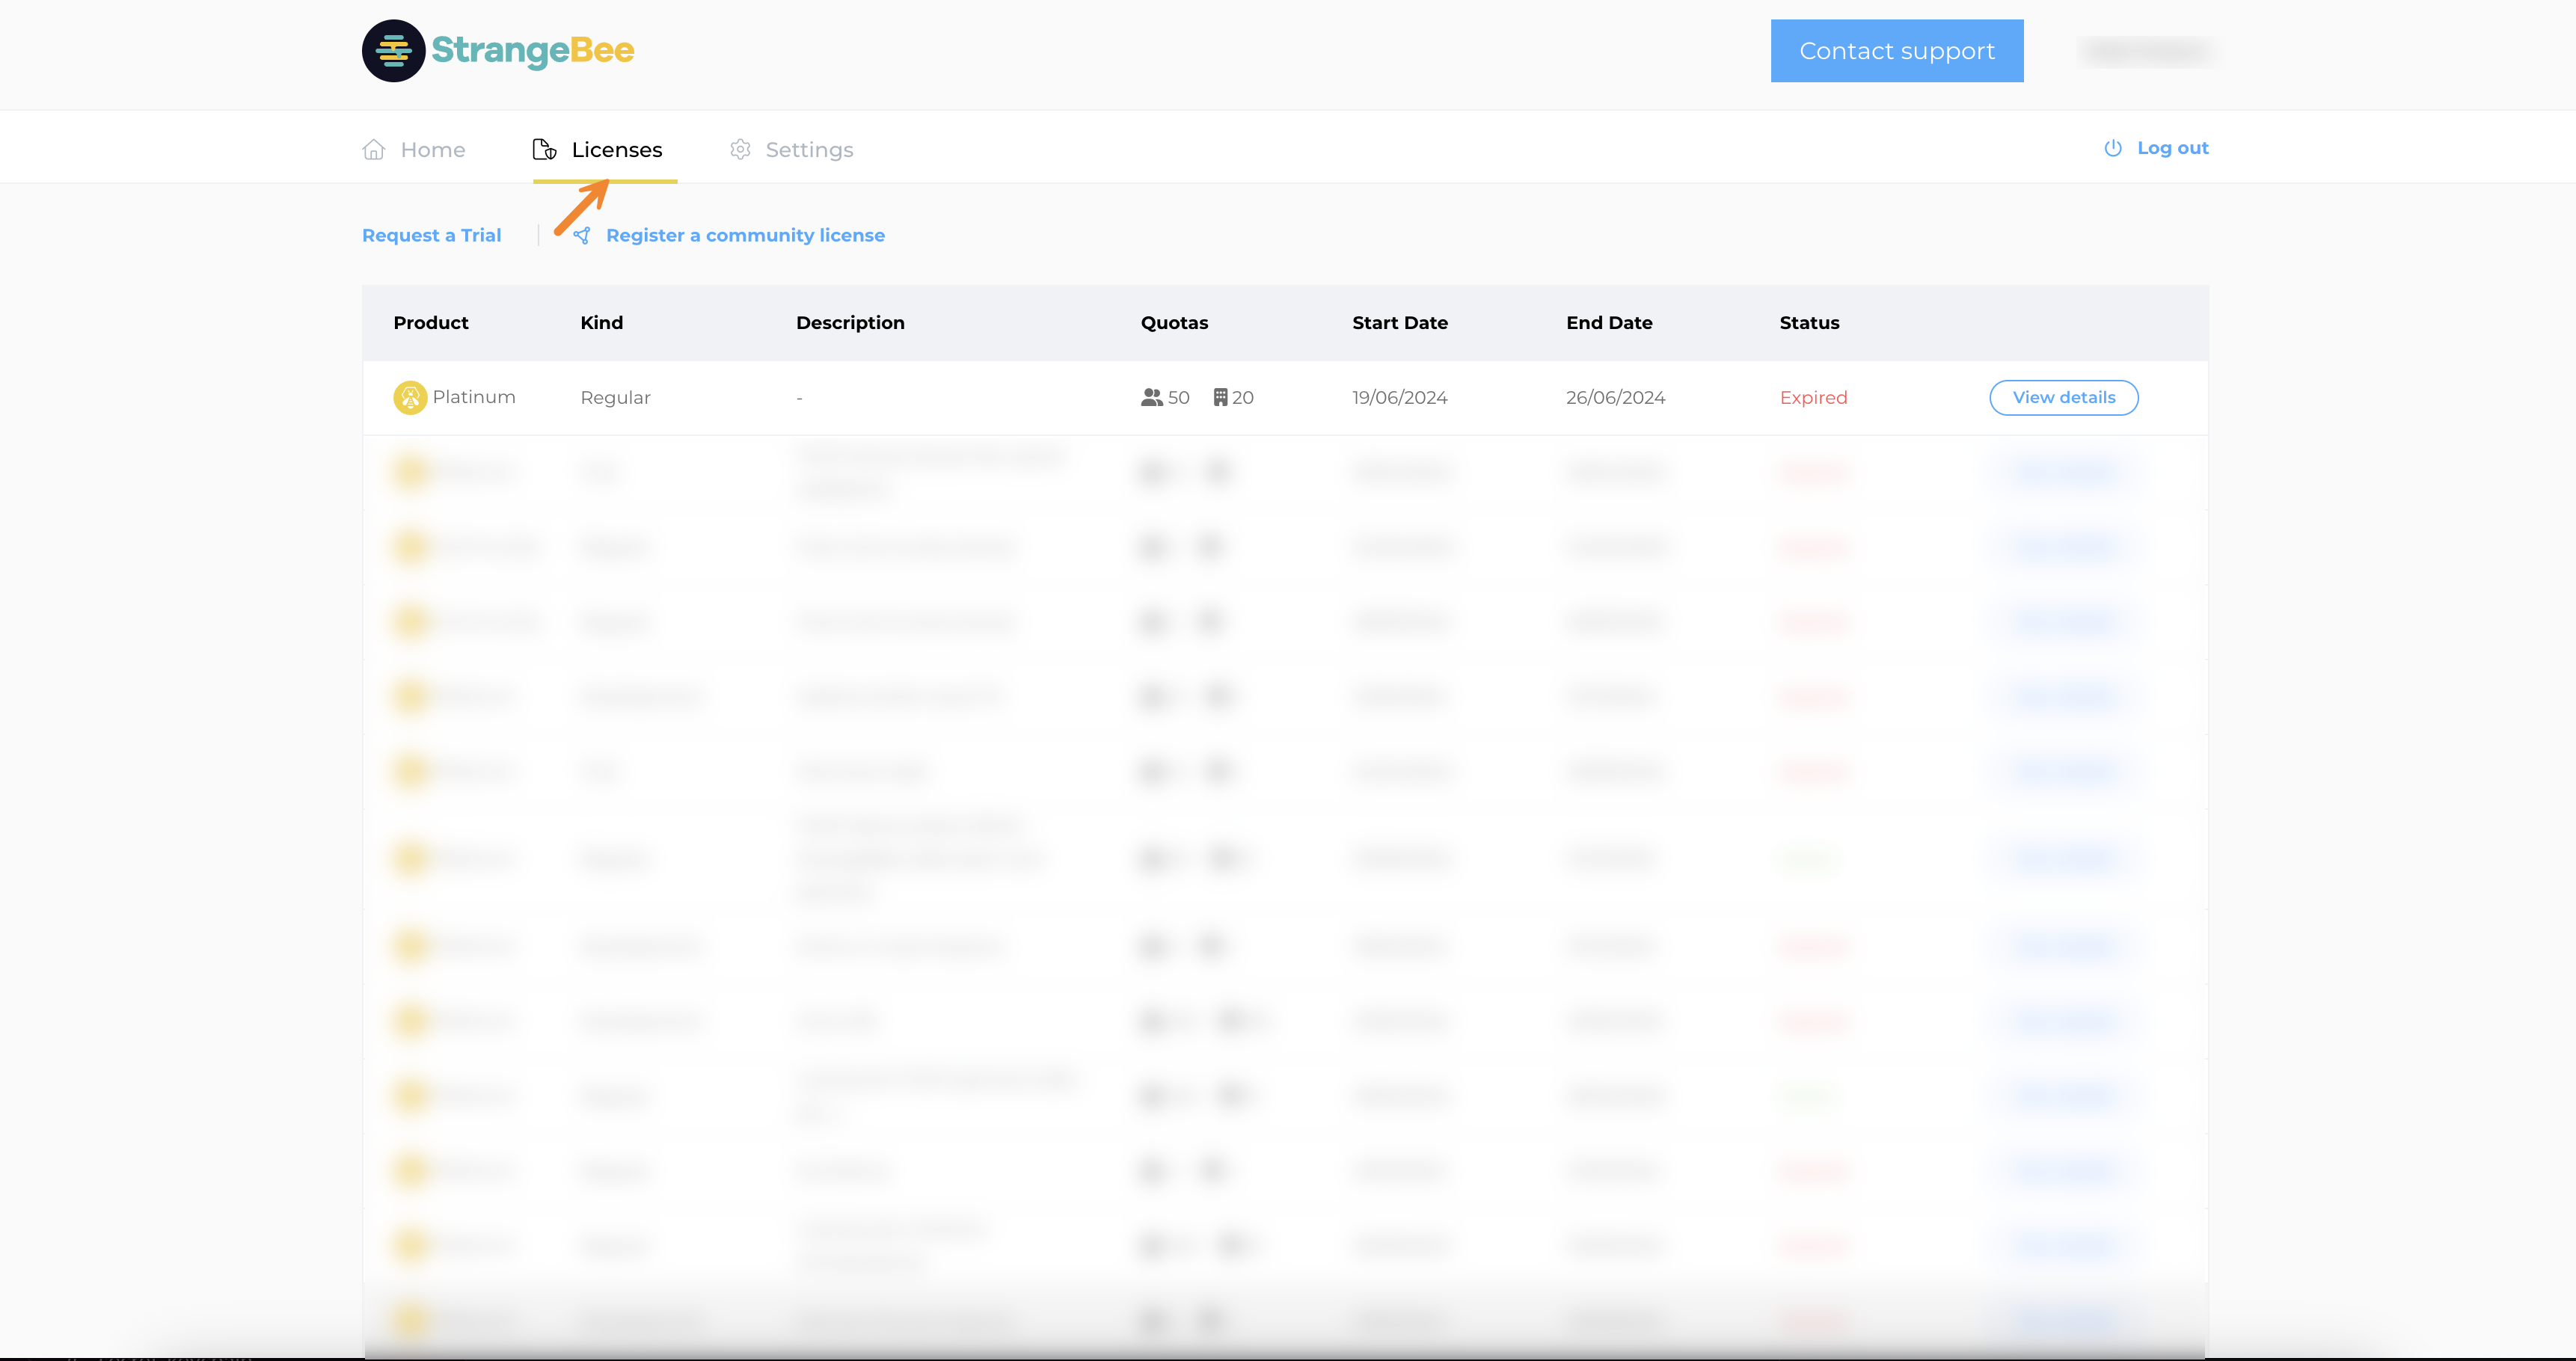Open the Request a Trial link
2576x1361 pixels.
[432, 235]
